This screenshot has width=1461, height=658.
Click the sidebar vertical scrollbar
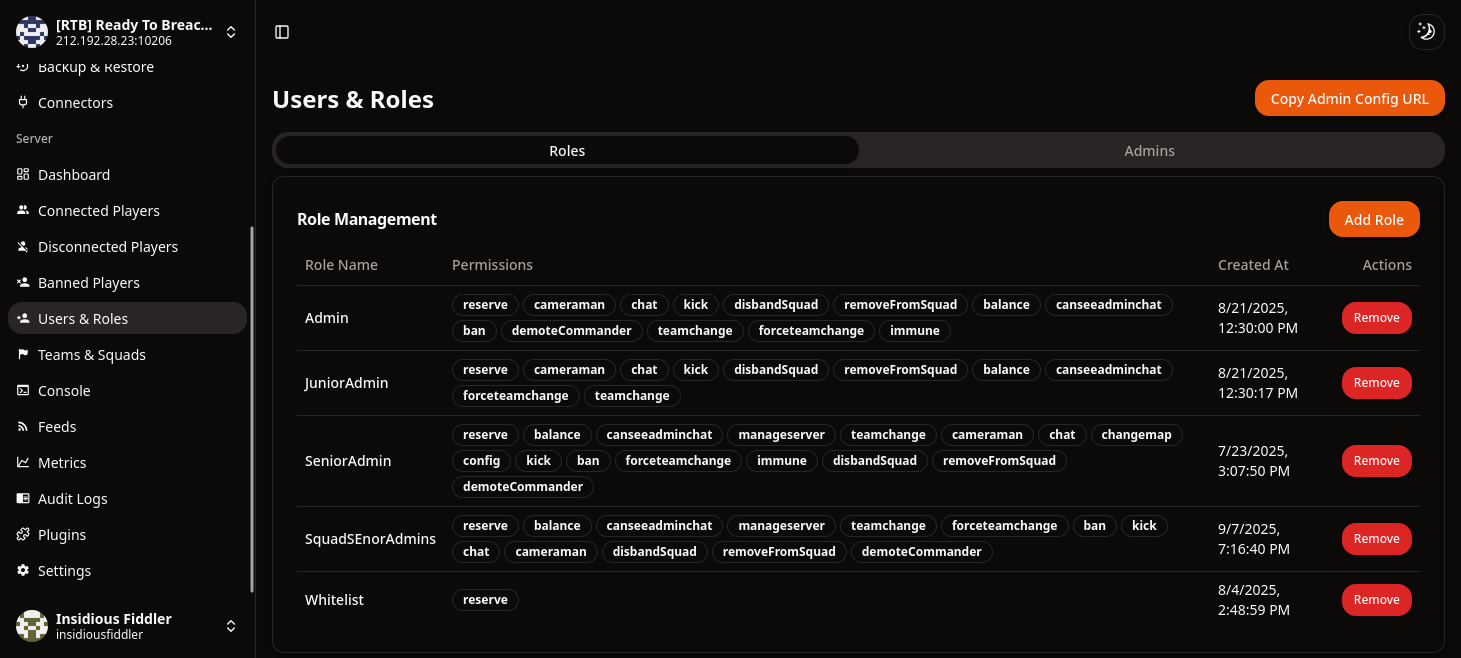point(252,410)
